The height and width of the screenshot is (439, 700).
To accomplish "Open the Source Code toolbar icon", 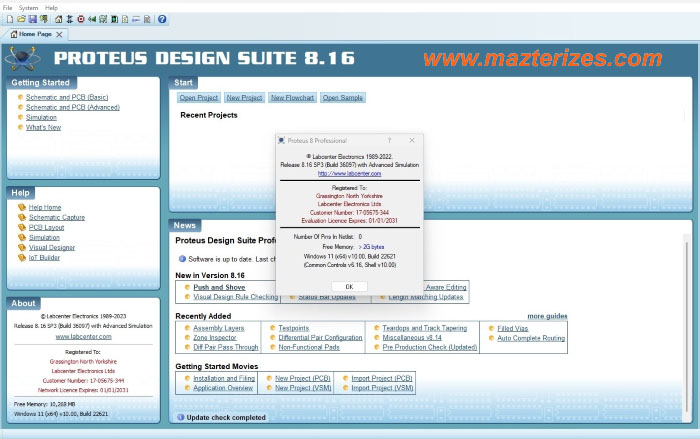I will point(136,19).
